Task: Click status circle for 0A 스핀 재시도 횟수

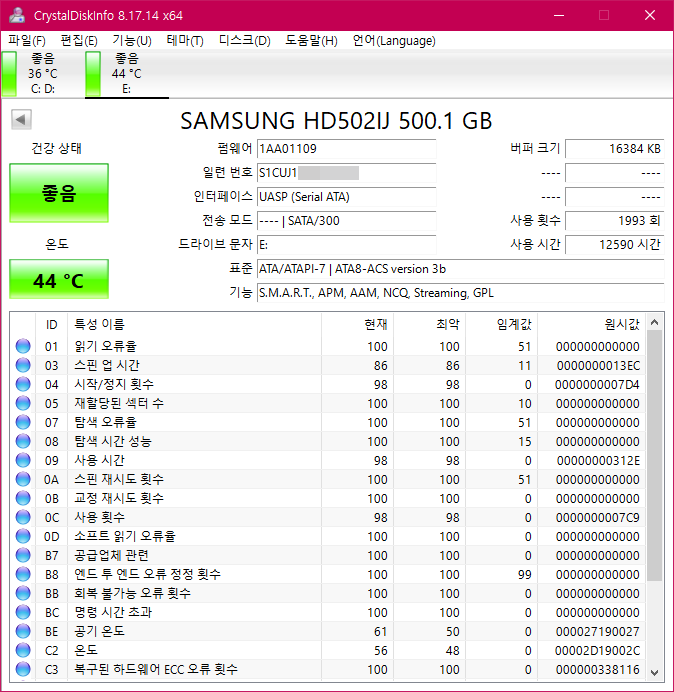Action: coord(23,479)
